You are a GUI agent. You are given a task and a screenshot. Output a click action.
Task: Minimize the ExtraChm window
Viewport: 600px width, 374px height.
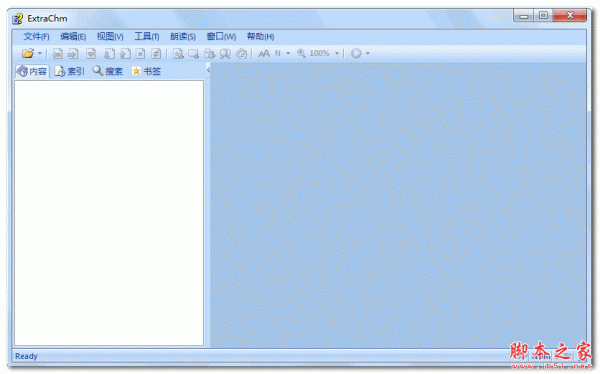[x=524, y=16]
